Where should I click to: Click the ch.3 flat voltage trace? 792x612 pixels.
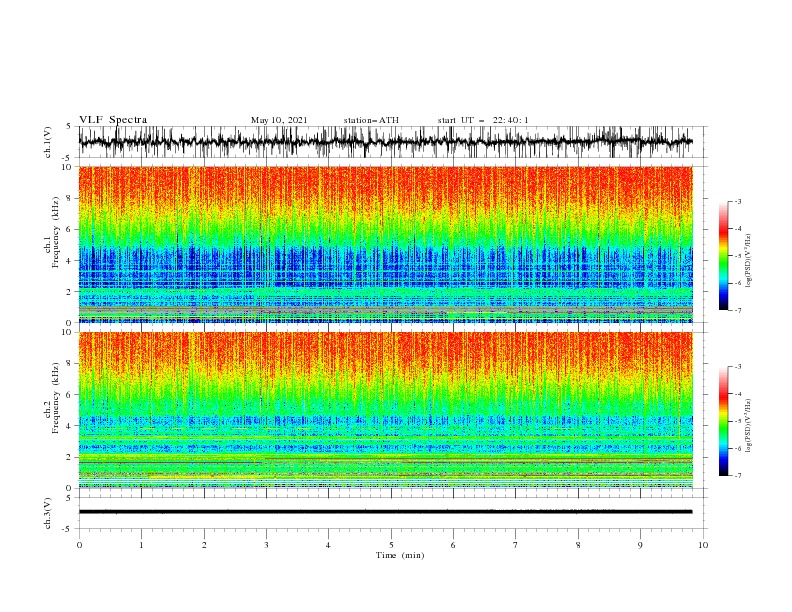[385, 512]
